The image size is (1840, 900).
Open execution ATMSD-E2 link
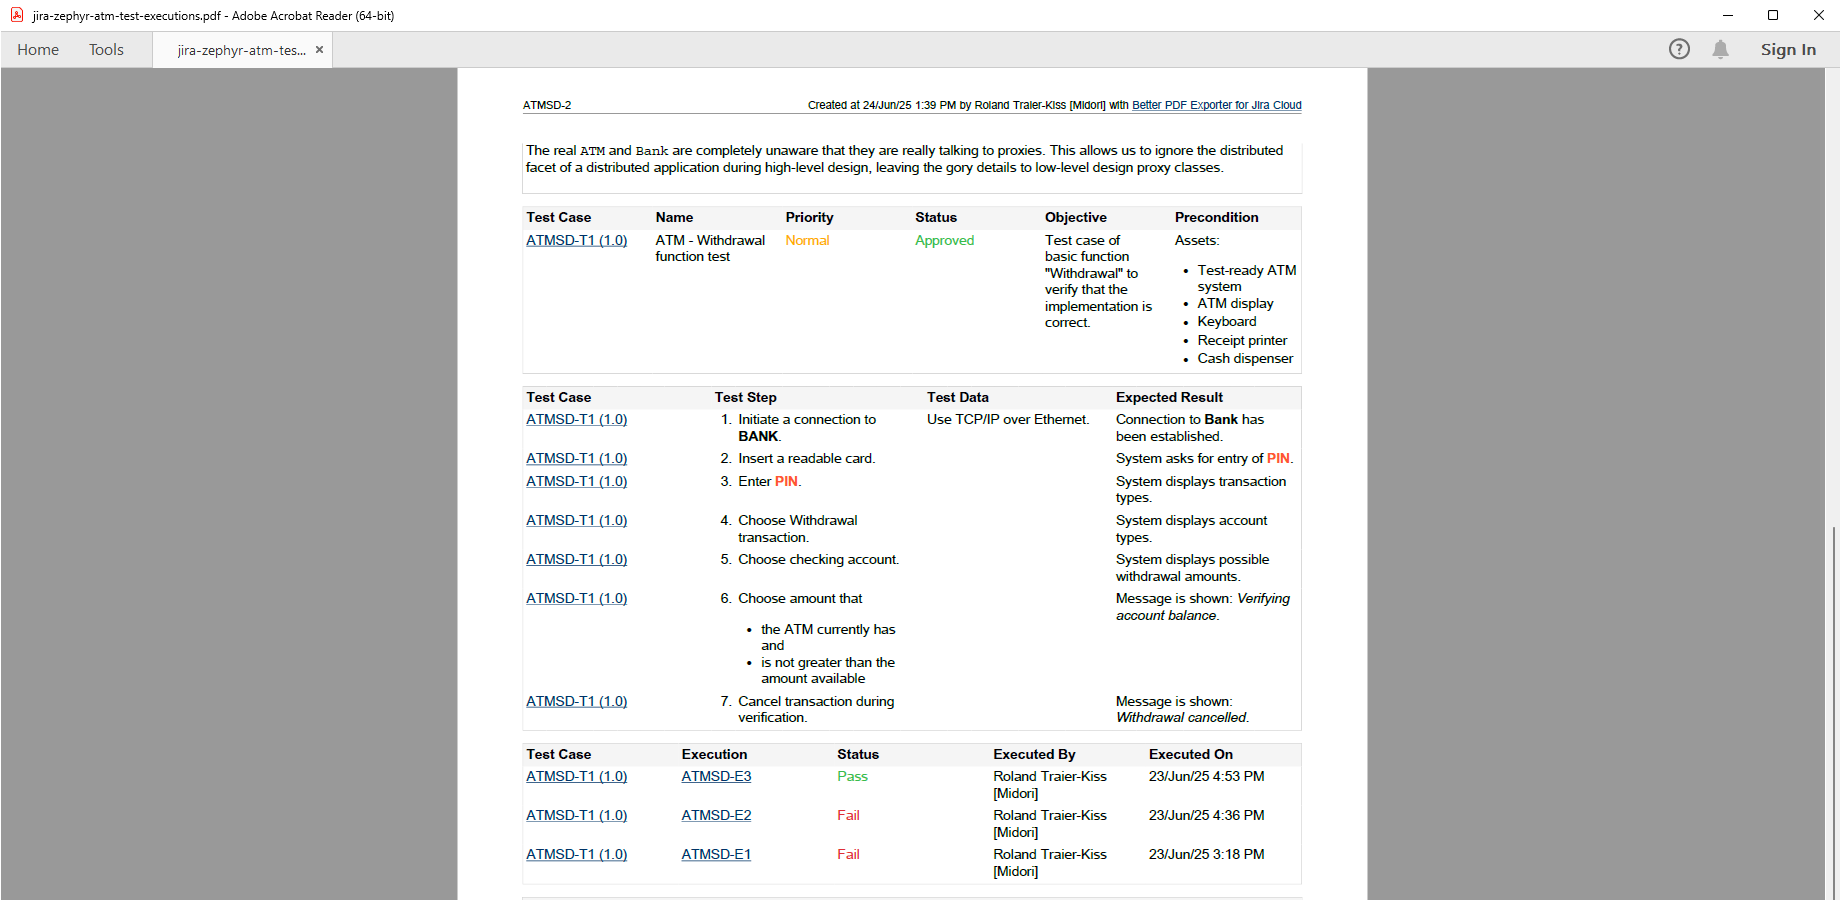[x=716, y=815]
